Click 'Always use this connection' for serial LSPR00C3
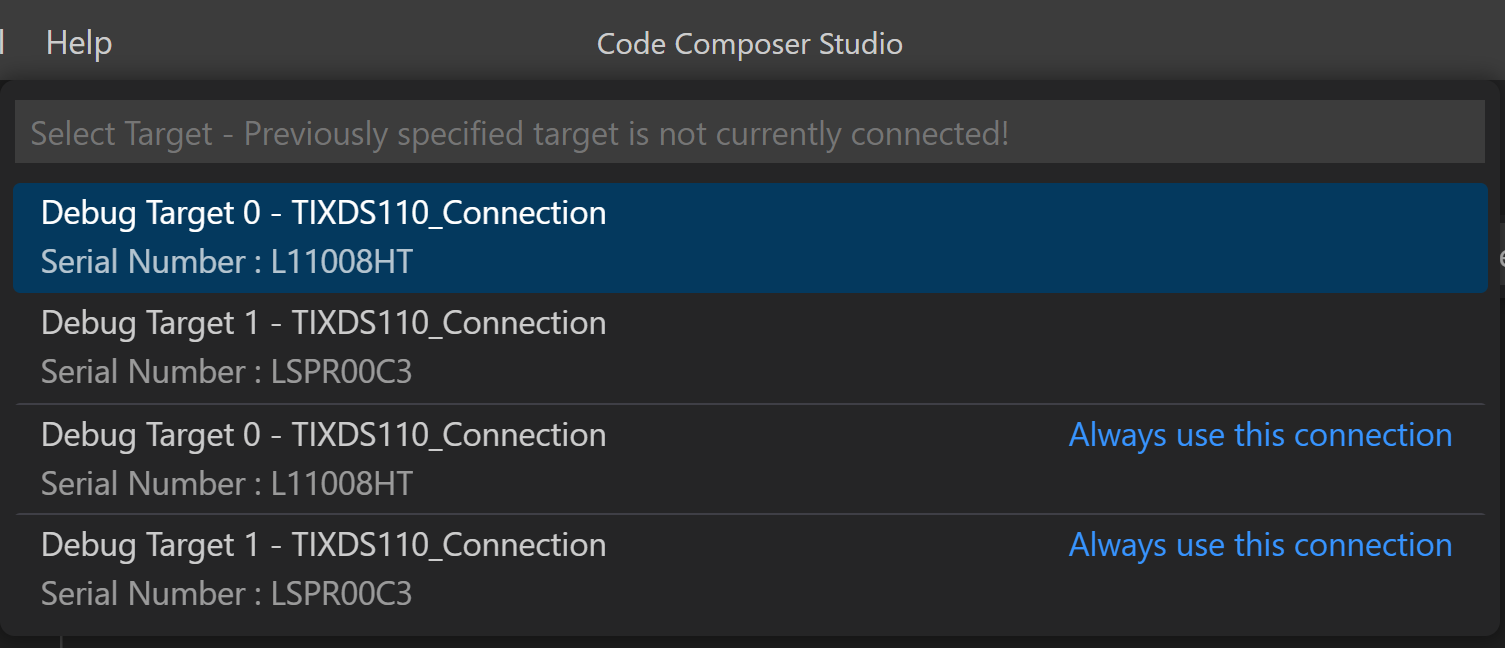Viewport: 1505px width, 648px height. pos(1260,544)
